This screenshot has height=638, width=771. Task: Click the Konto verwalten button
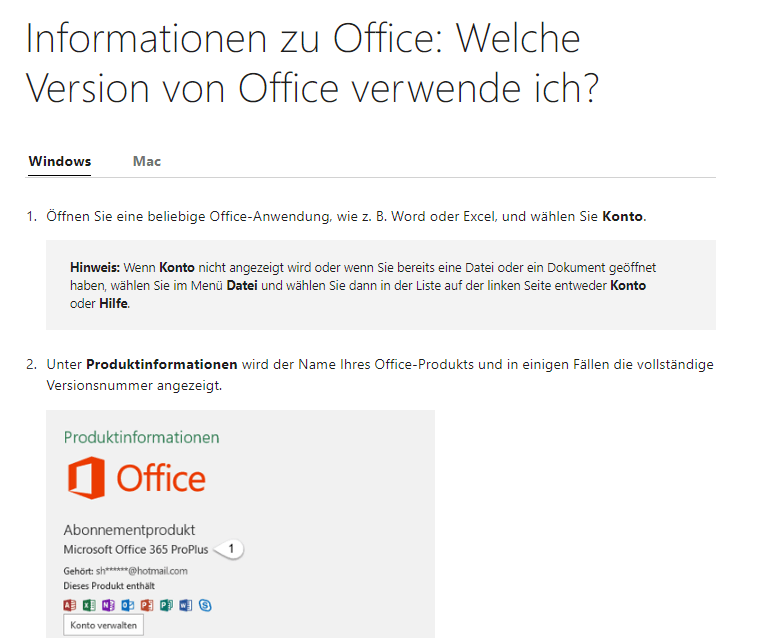pos(103,625)
